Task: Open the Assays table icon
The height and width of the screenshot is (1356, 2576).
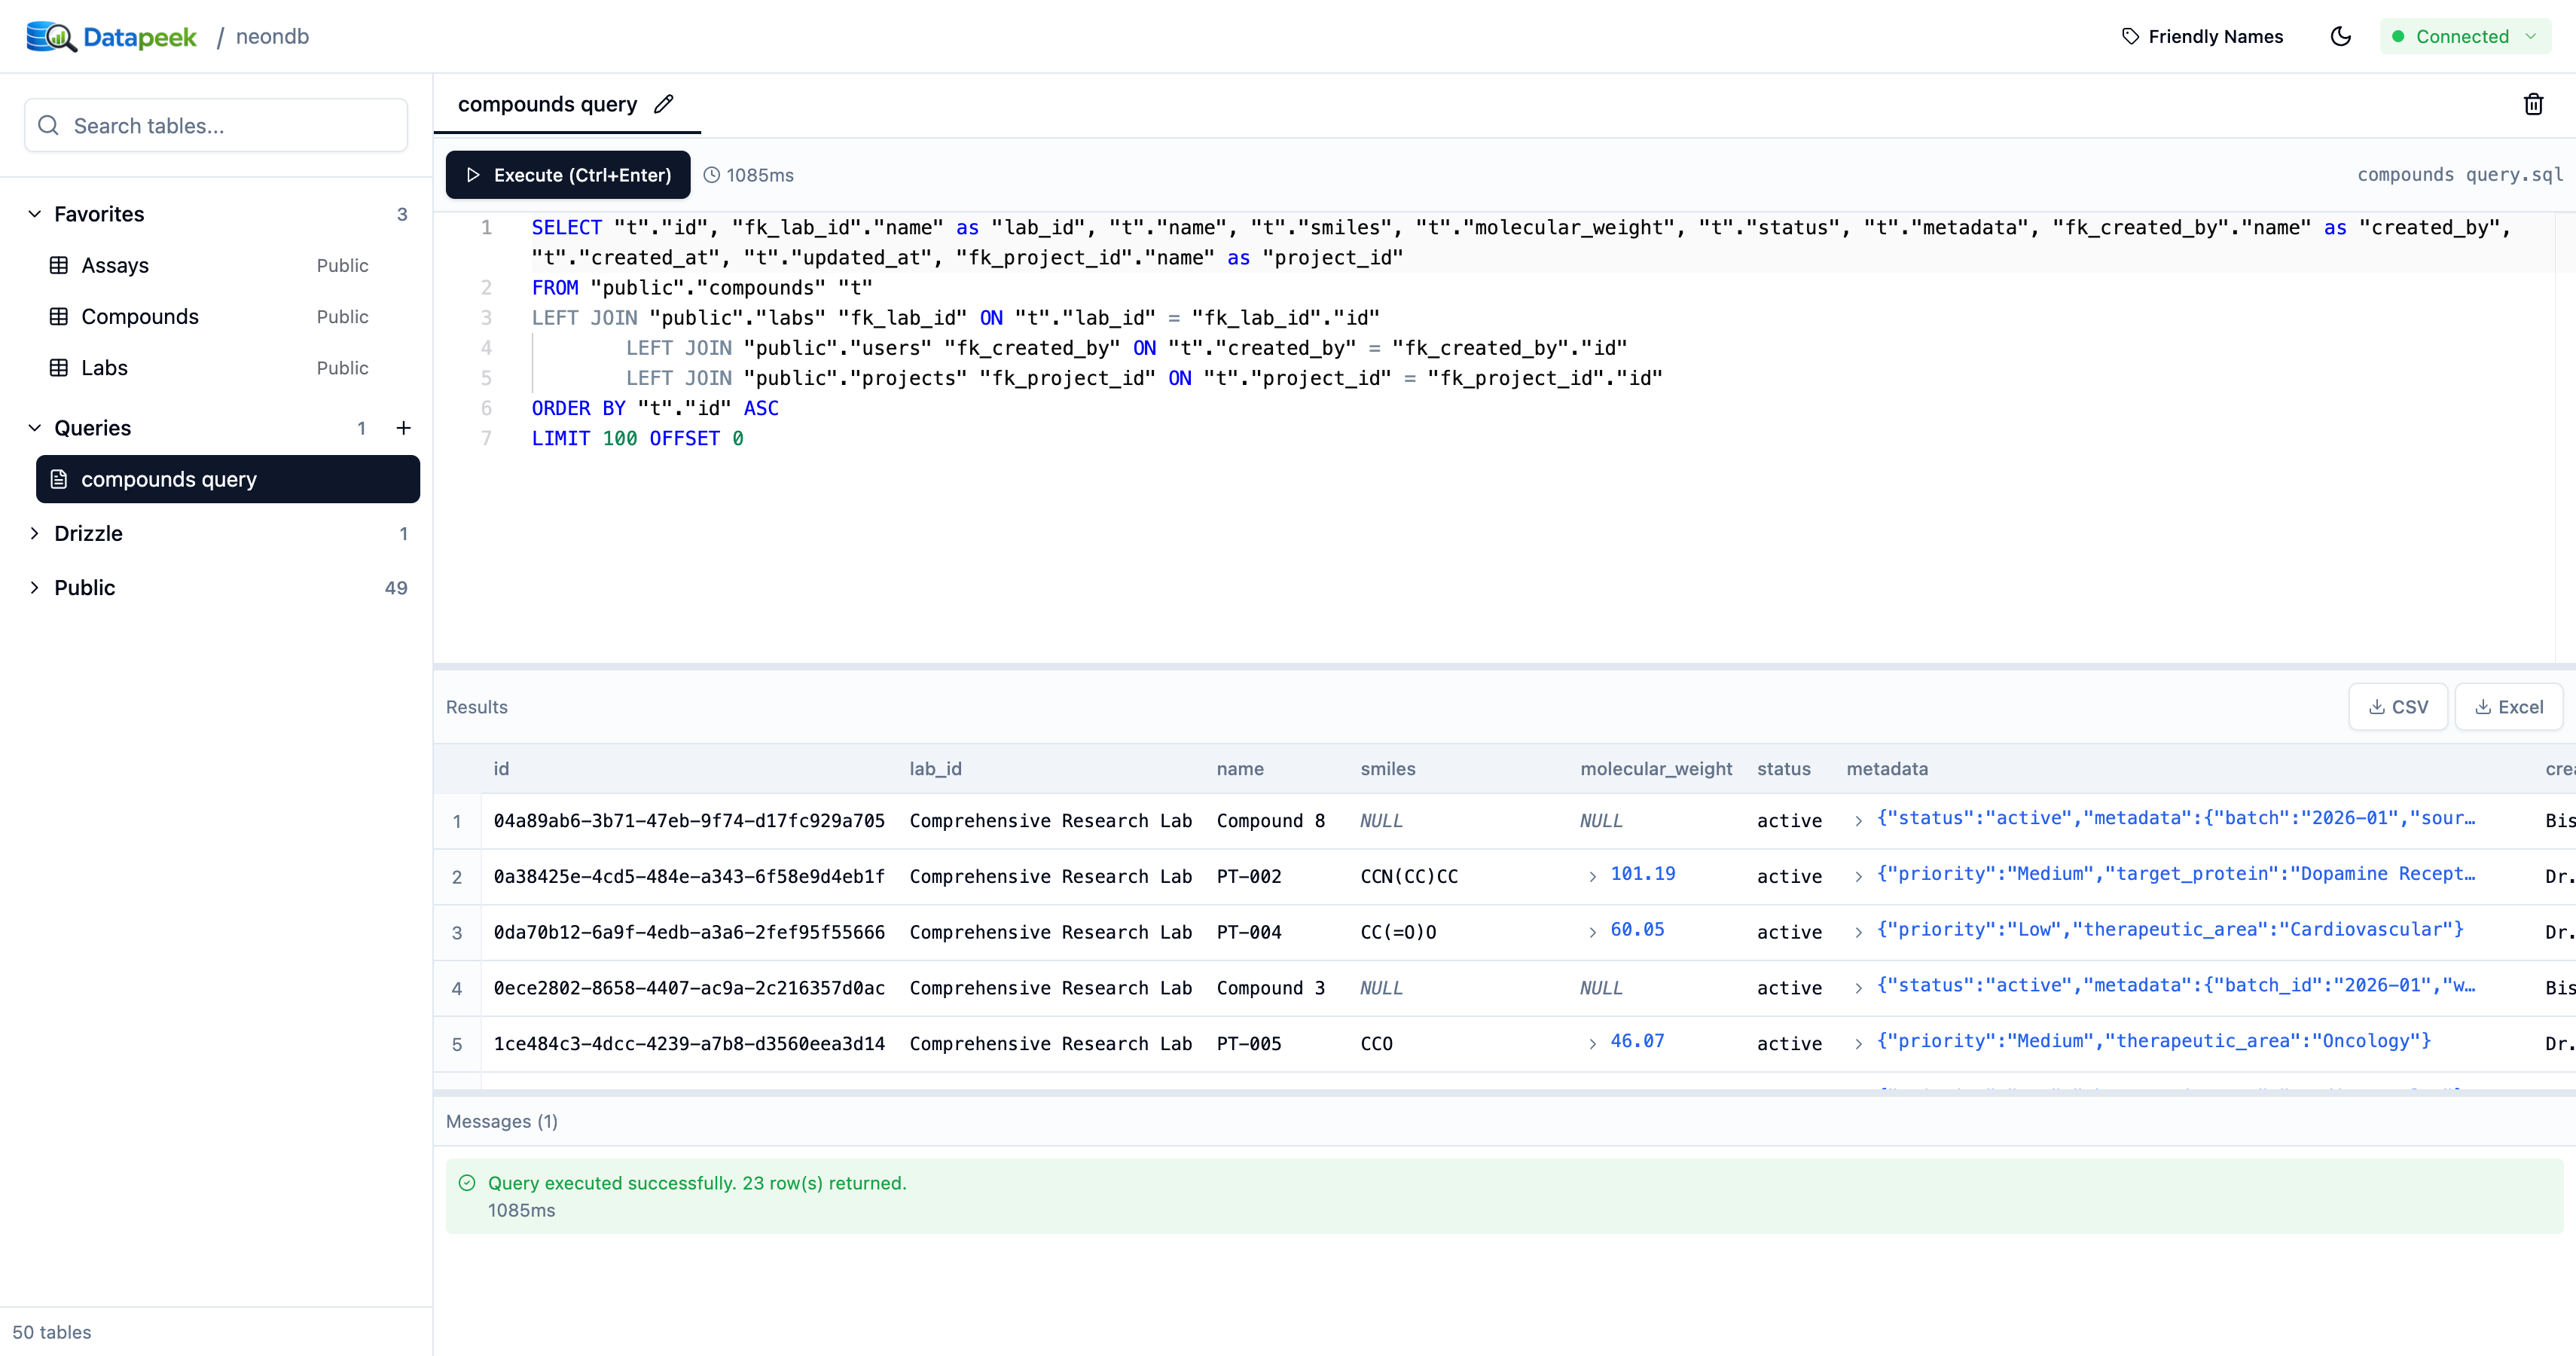Action: click(x=59, y=265)
